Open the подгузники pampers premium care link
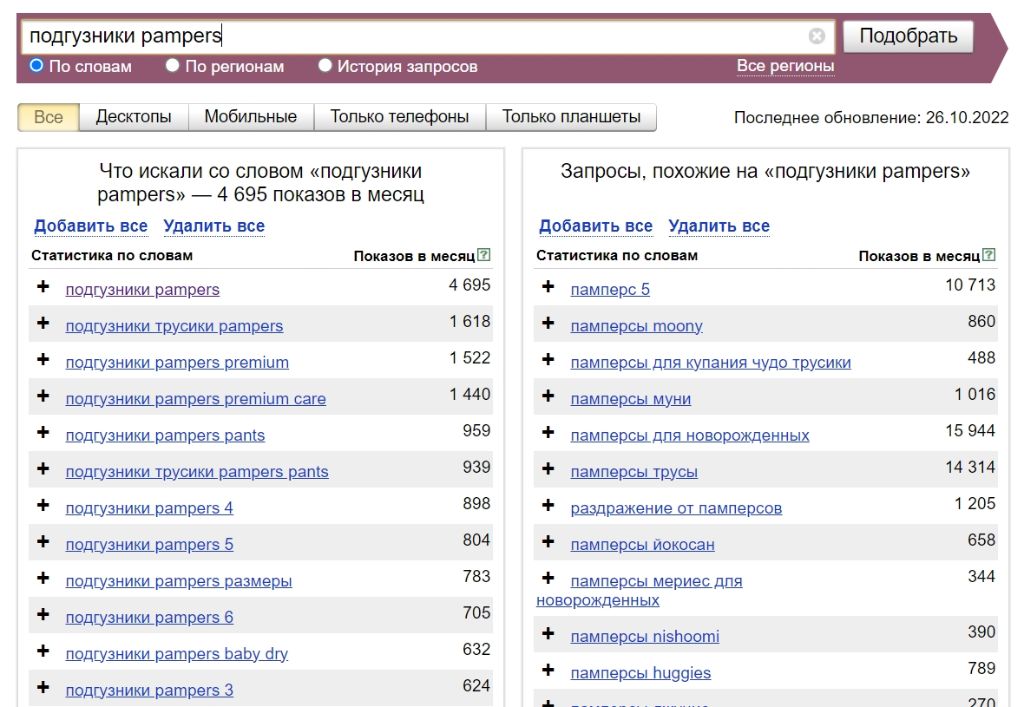The image size is (1024, 707). coord(196,399)
